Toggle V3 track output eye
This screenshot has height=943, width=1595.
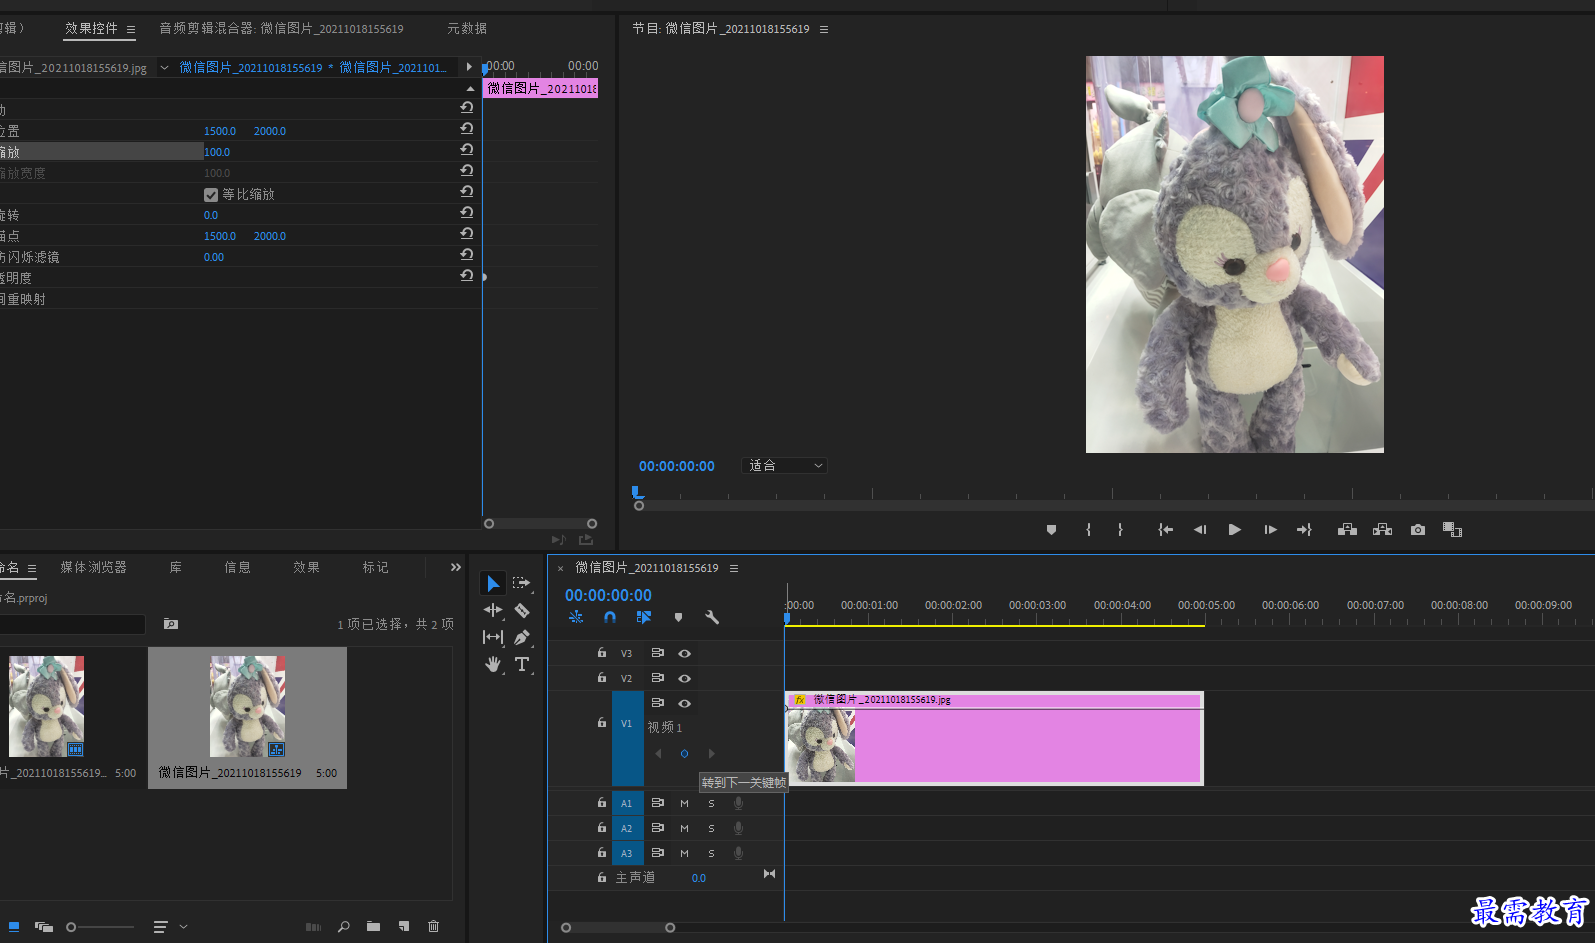pos(685,653)
